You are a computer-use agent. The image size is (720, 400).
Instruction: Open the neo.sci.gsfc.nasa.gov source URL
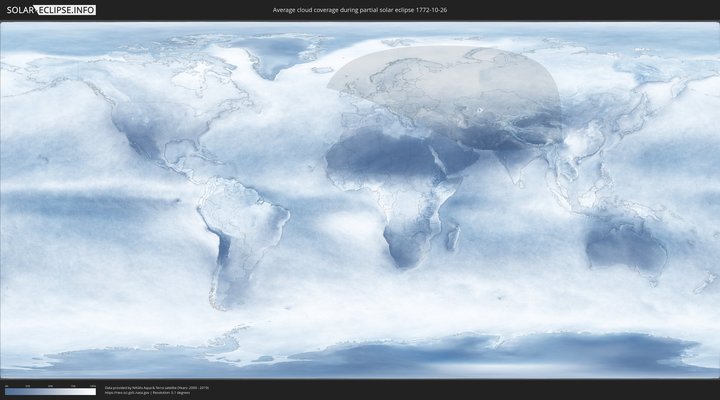(128, 393)
